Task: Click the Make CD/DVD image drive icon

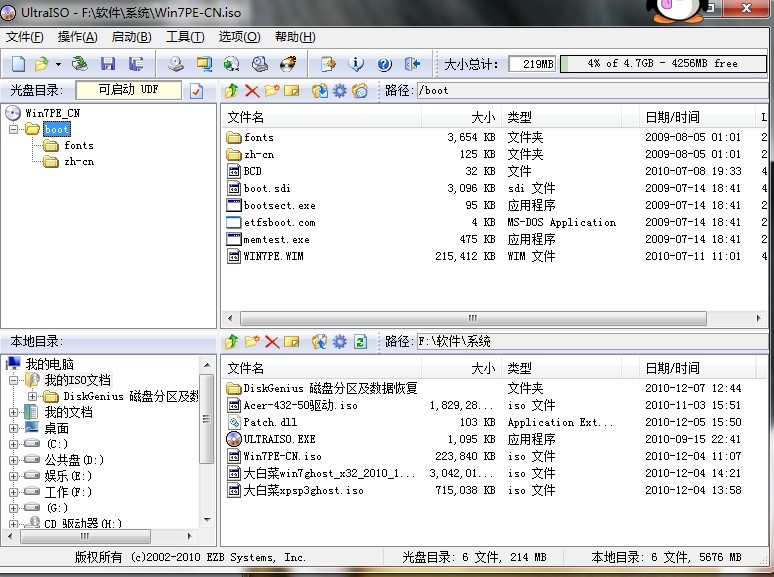Action: pyautogui.click(x=176, y=64)
